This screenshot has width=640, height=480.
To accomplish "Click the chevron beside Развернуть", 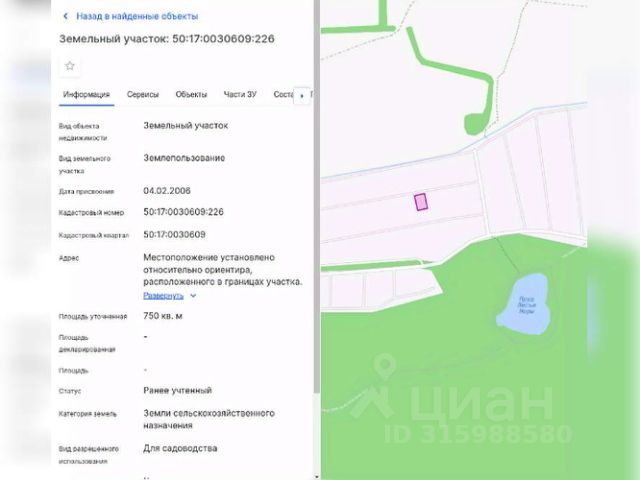I will coord(193,296).
